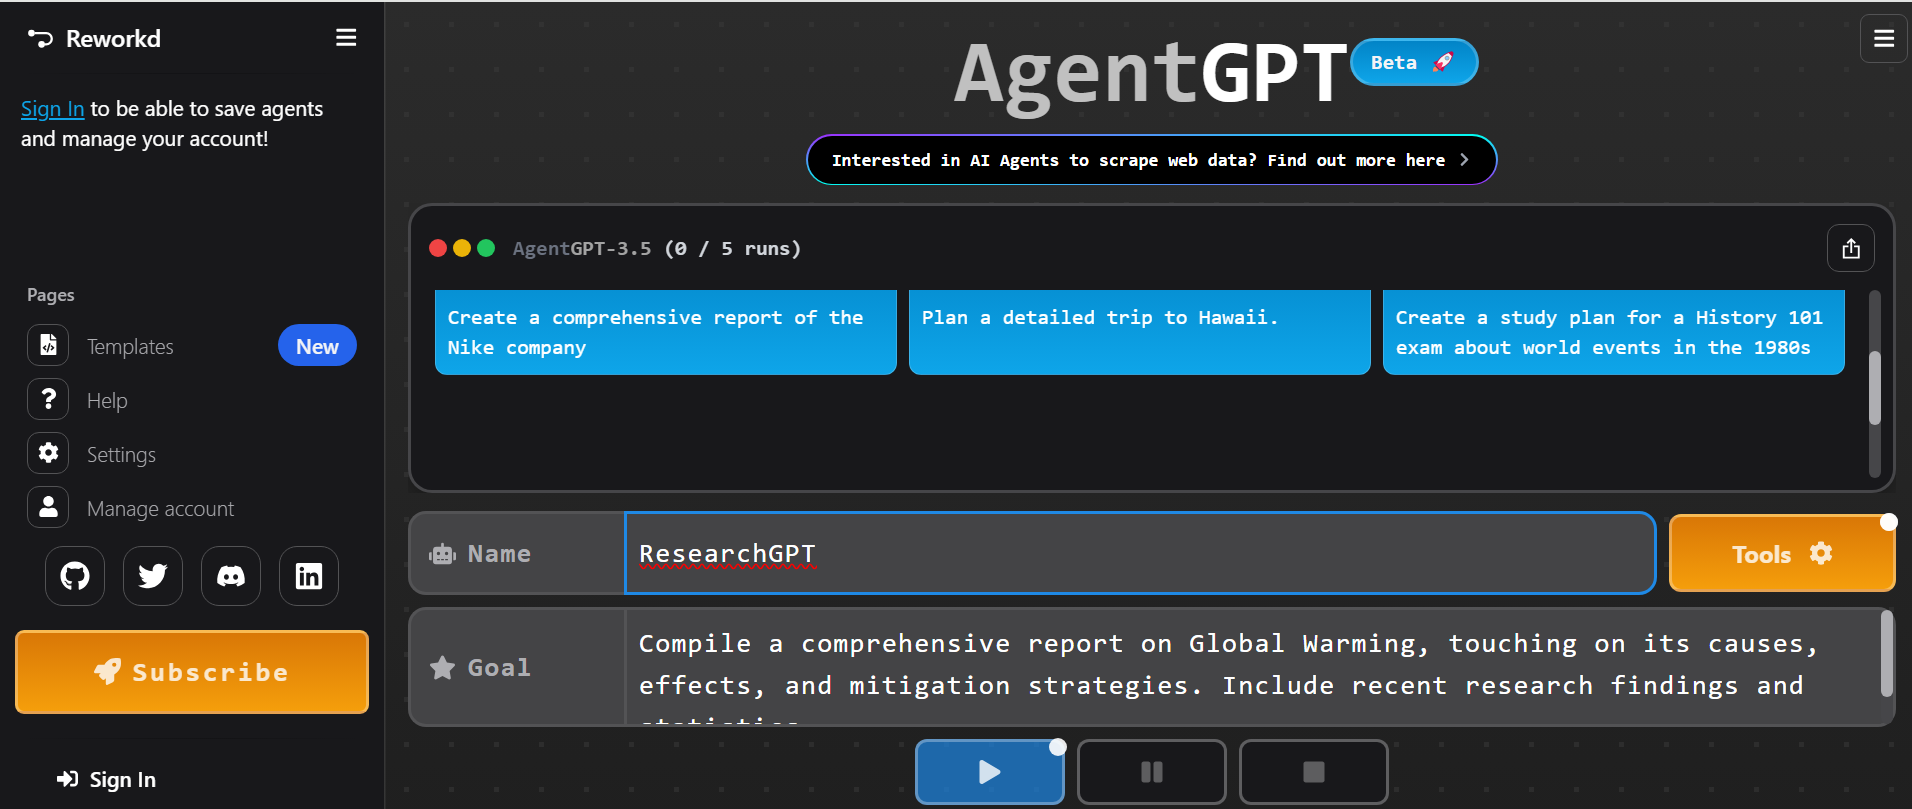Collapse the sidebar with the hamburger icon
This screenshot has width=1912, height=809.
coord(346,38)
